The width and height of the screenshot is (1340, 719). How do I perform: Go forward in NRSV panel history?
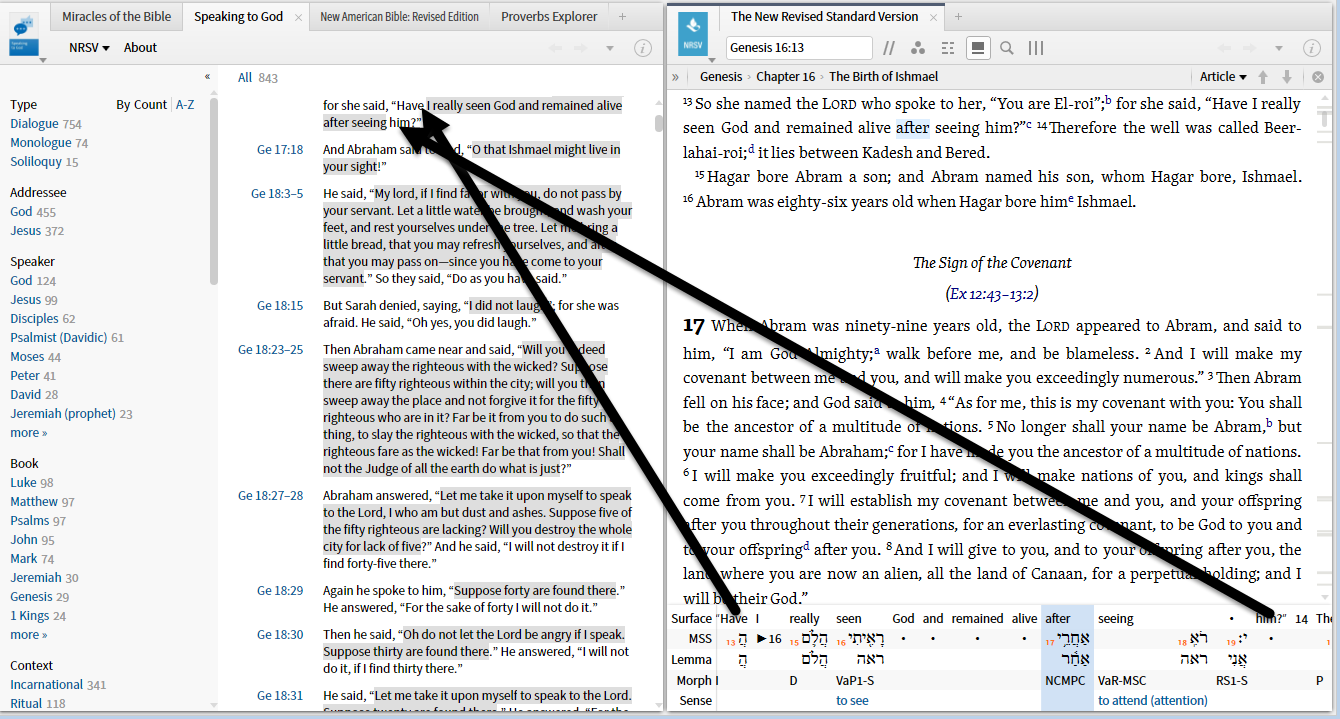pyautogui.click(x=1251, y=48)
